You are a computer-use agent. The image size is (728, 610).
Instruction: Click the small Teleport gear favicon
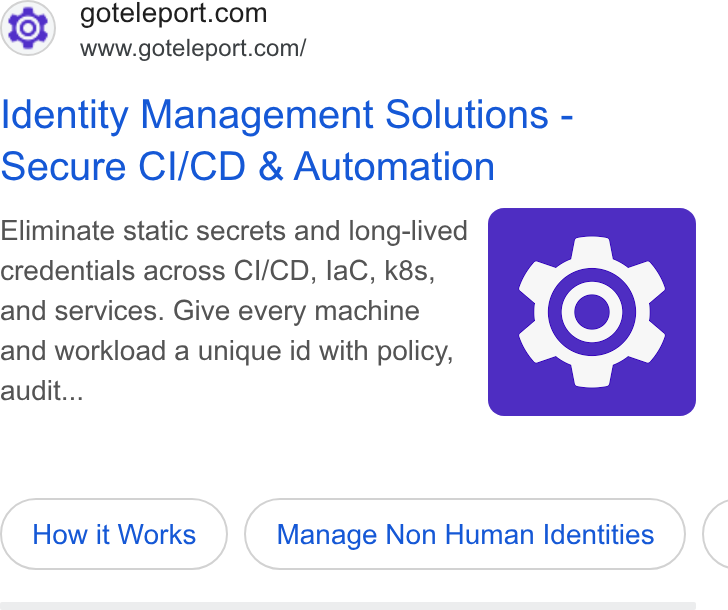(x=28, y=28)
